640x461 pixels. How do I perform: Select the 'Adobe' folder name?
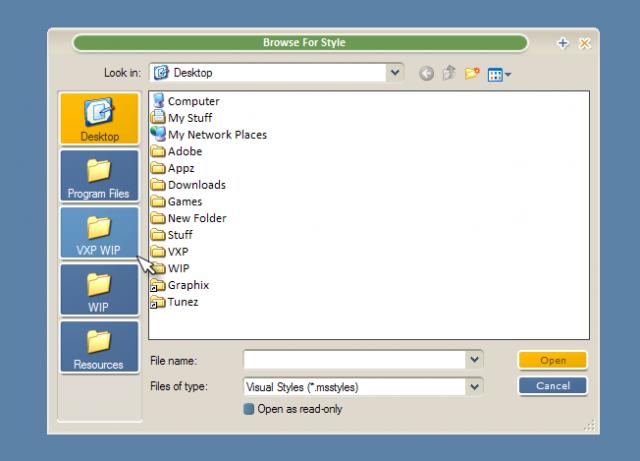[x=185, y=151]
